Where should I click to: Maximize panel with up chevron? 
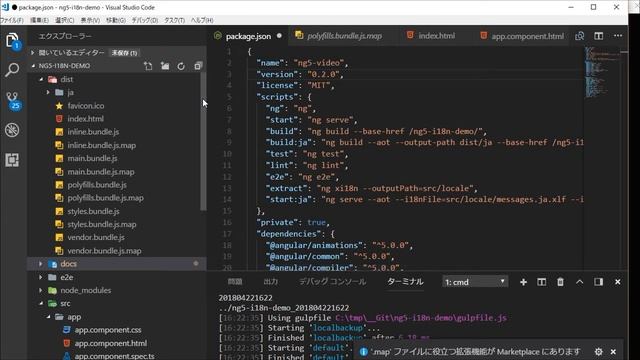580,282
